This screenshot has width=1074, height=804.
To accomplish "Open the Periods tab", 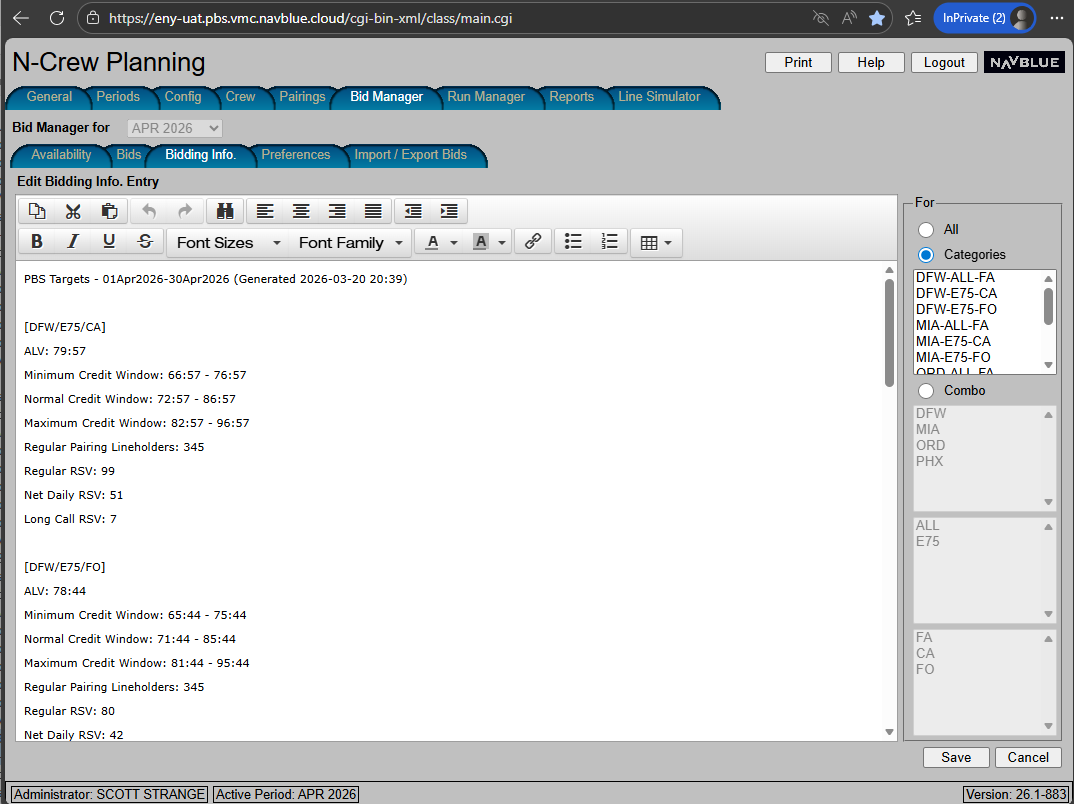I will pos(118,97).
